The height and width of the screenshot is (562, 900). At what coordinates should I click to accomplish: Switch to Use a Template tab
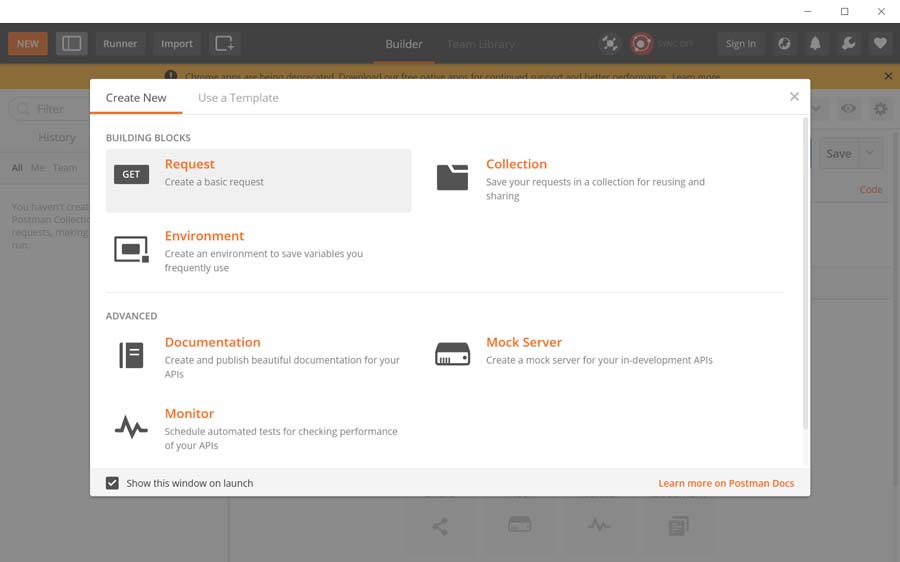point(238,98)
